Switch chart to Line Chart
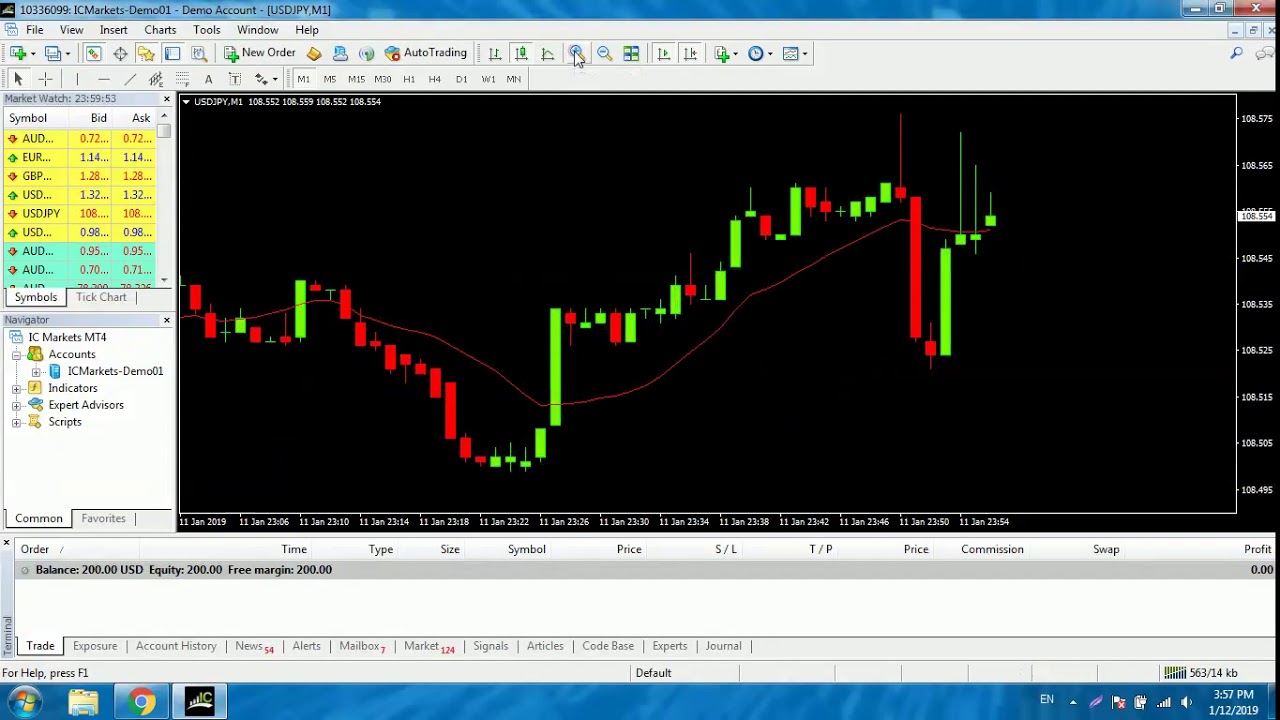This screenshot has width=1280, height=720. click(x=548, y=53)
